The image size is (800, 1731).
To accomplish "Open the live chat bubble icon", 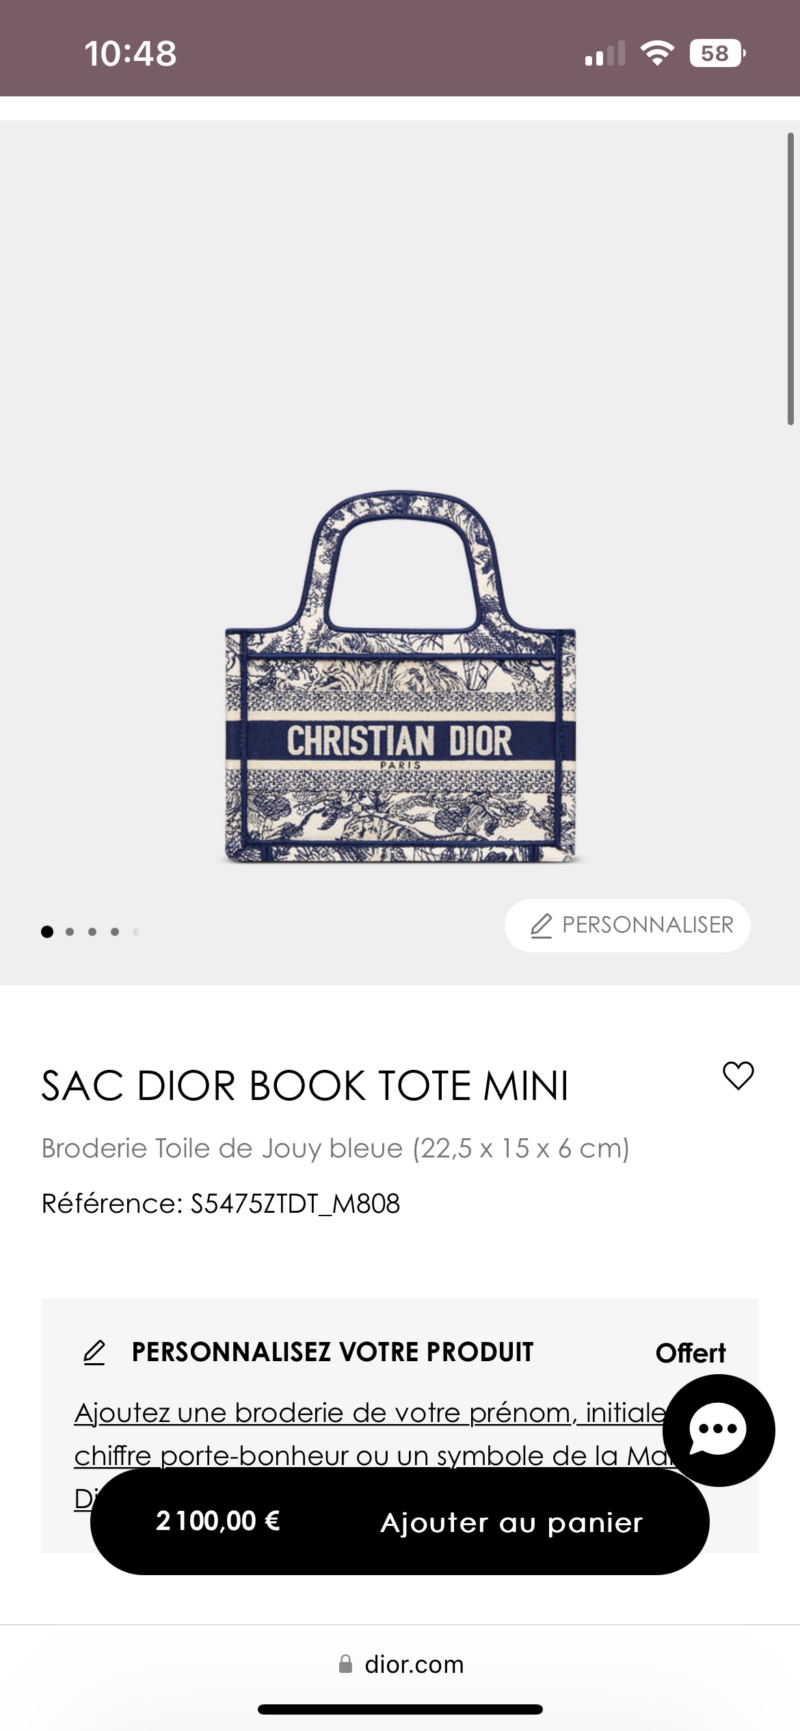I will coord(718,1430).
